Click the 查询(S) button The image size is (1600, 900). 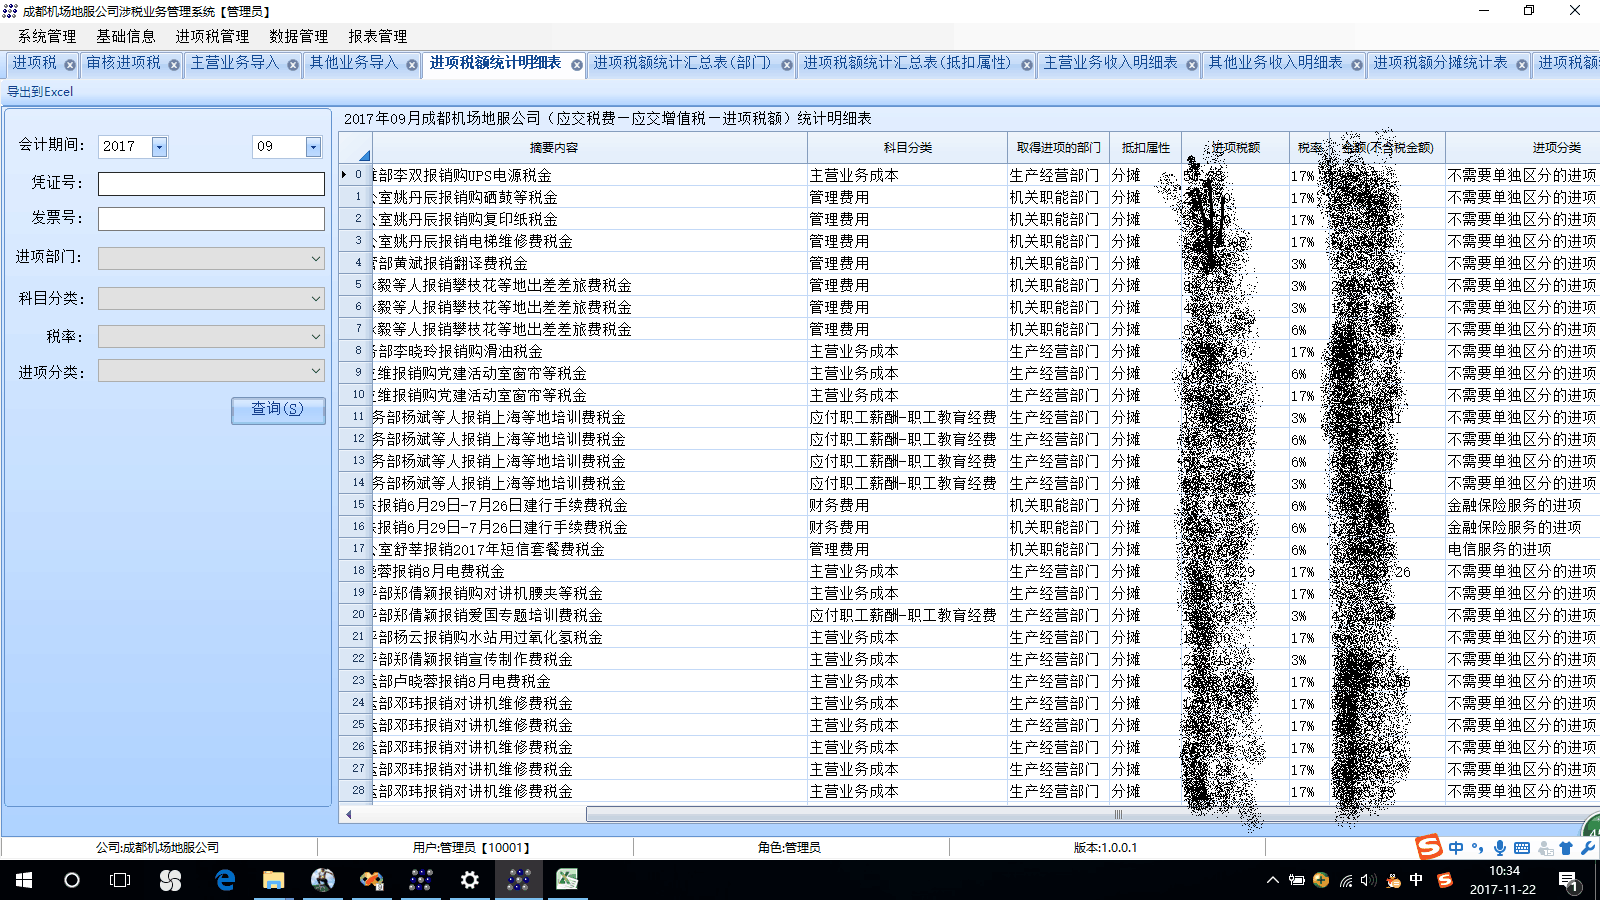tap(277, 409)
